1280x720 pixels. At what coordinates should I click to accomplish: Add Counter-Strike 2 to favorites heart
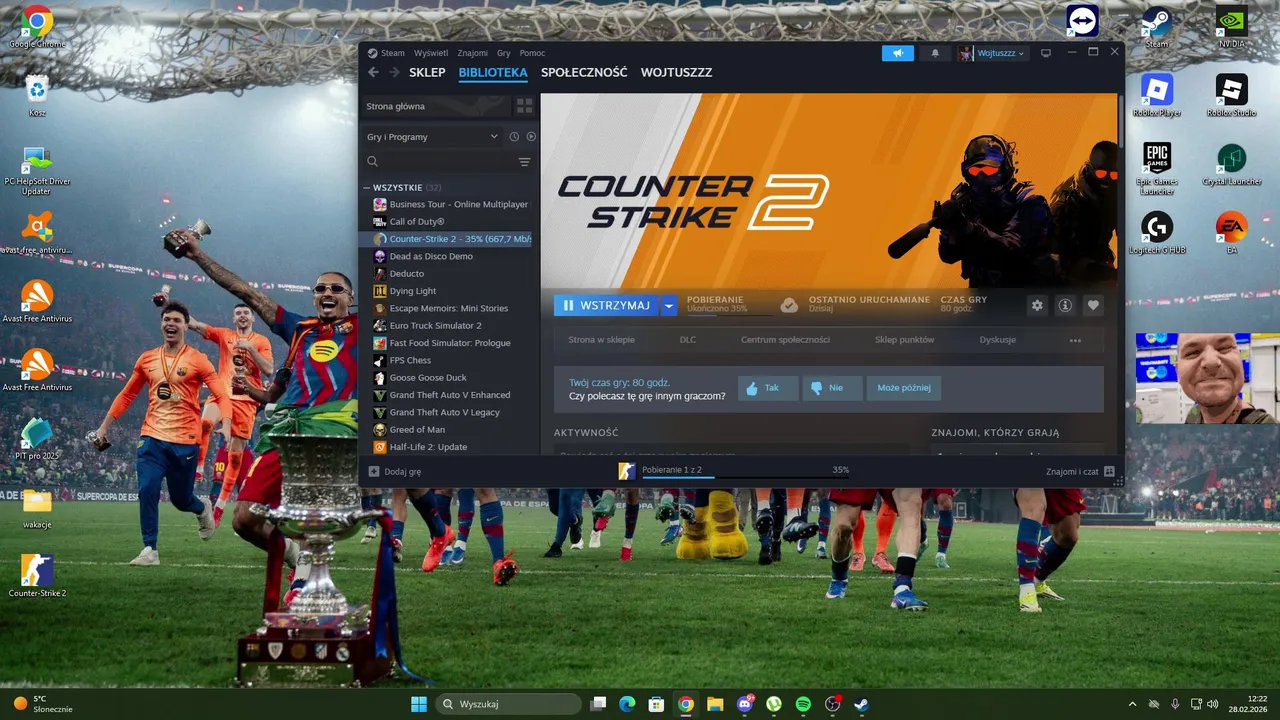click(1093, 305)
